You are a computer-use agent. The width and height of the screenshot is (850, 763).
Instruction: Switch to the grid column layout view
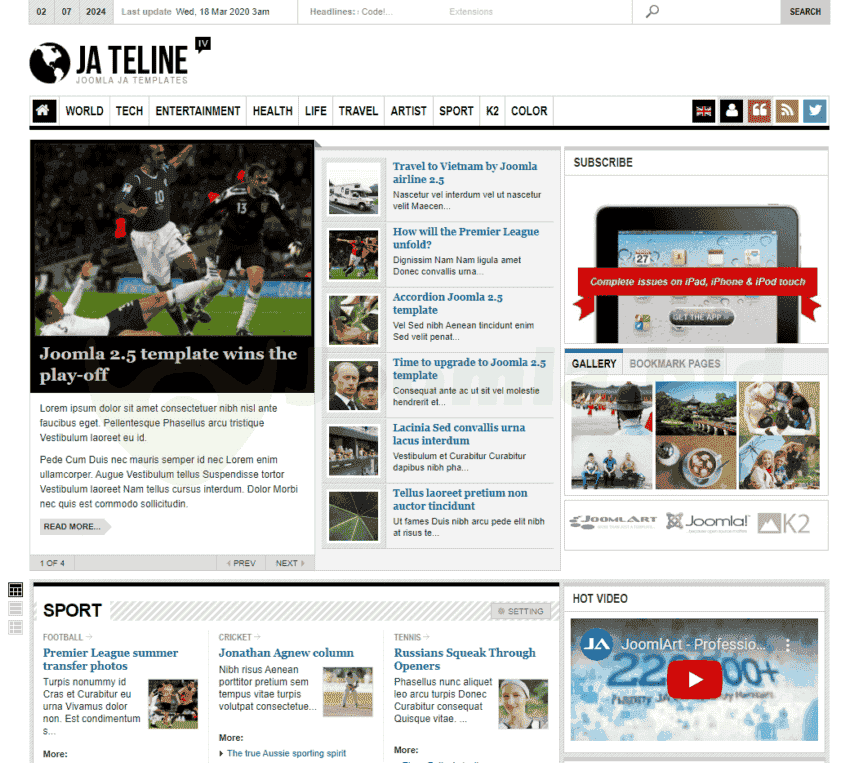click(x=15, y=590)
